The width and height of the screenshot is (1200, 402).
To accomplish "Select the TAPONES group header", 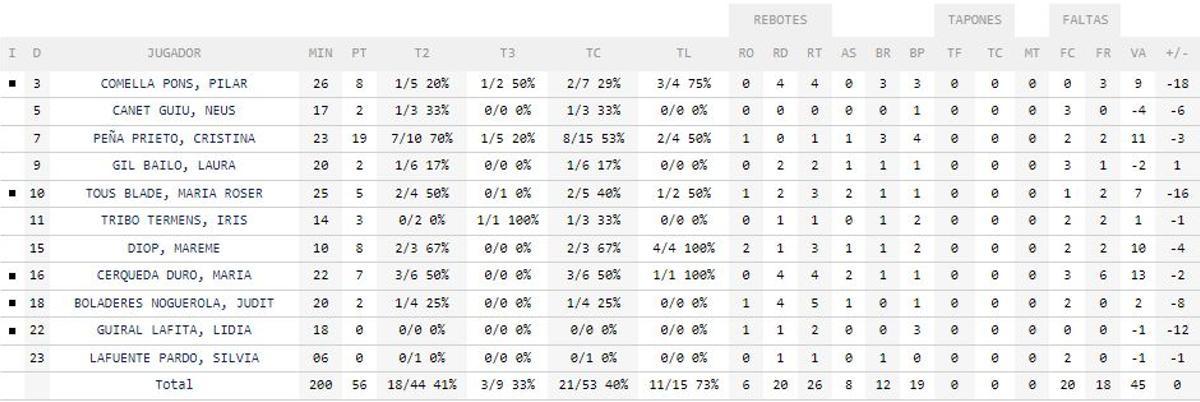I will pyautogui.click(x=974, y=20).
